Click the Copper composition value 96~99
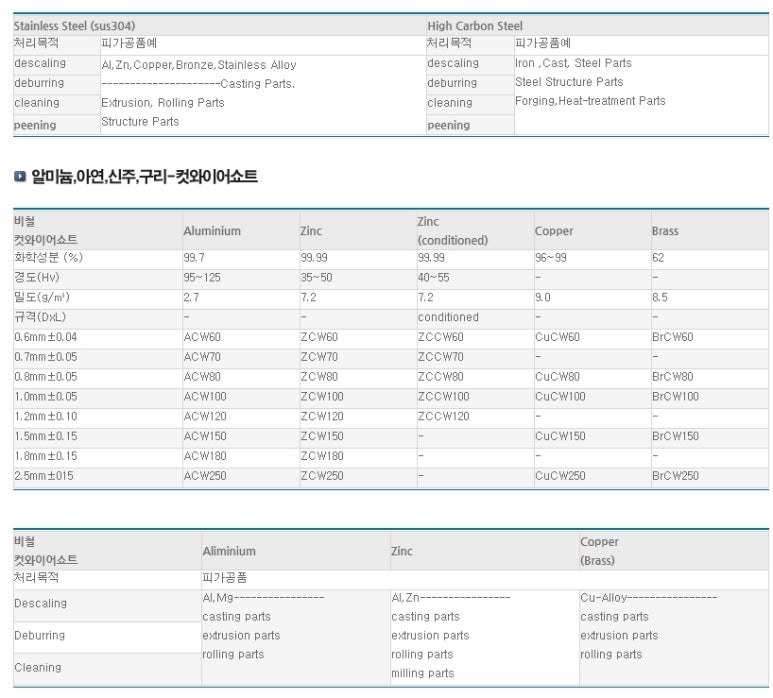 click(551, 257)
